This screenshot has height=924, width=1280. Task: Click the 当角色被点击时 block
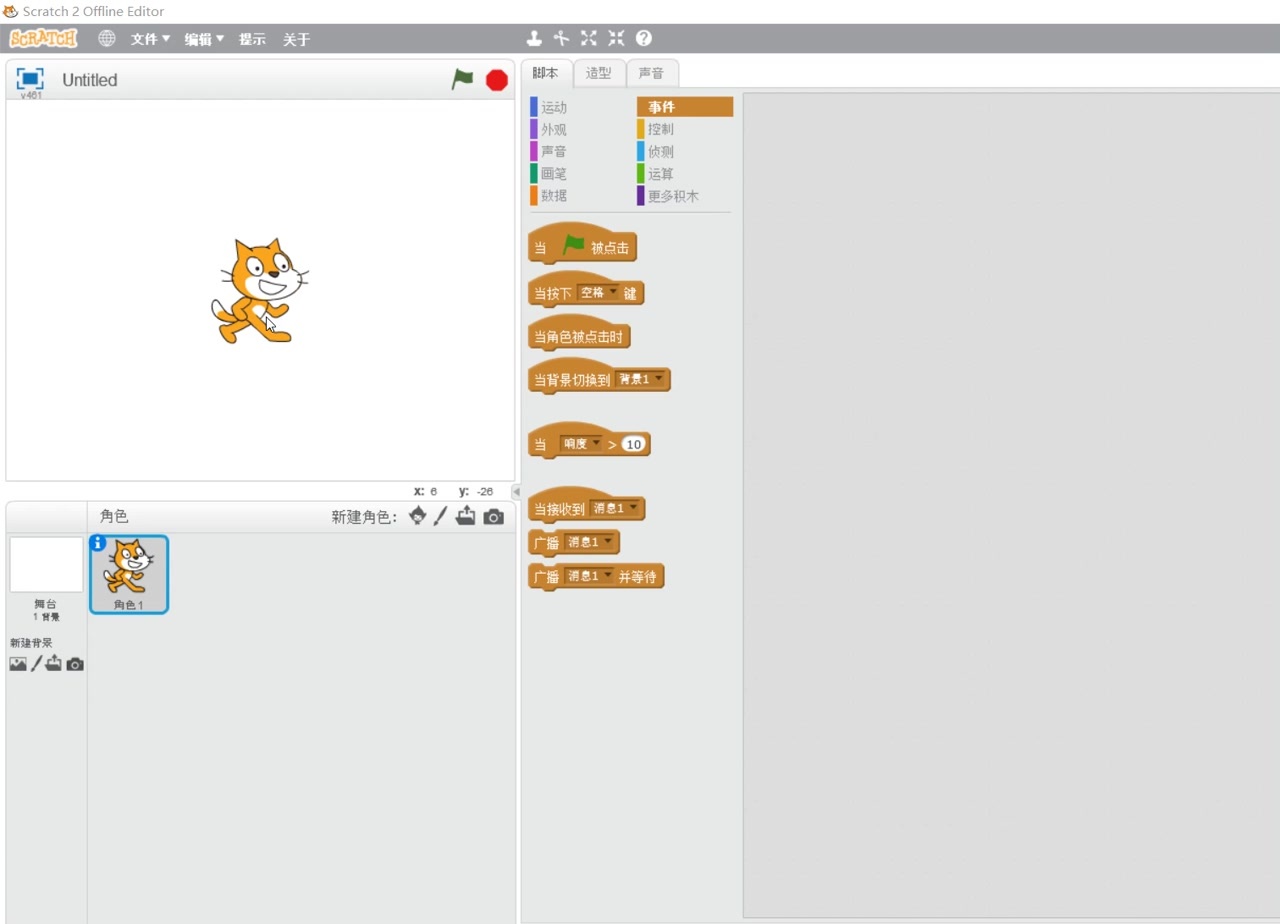pyautogui.click(x=579, y=334)
